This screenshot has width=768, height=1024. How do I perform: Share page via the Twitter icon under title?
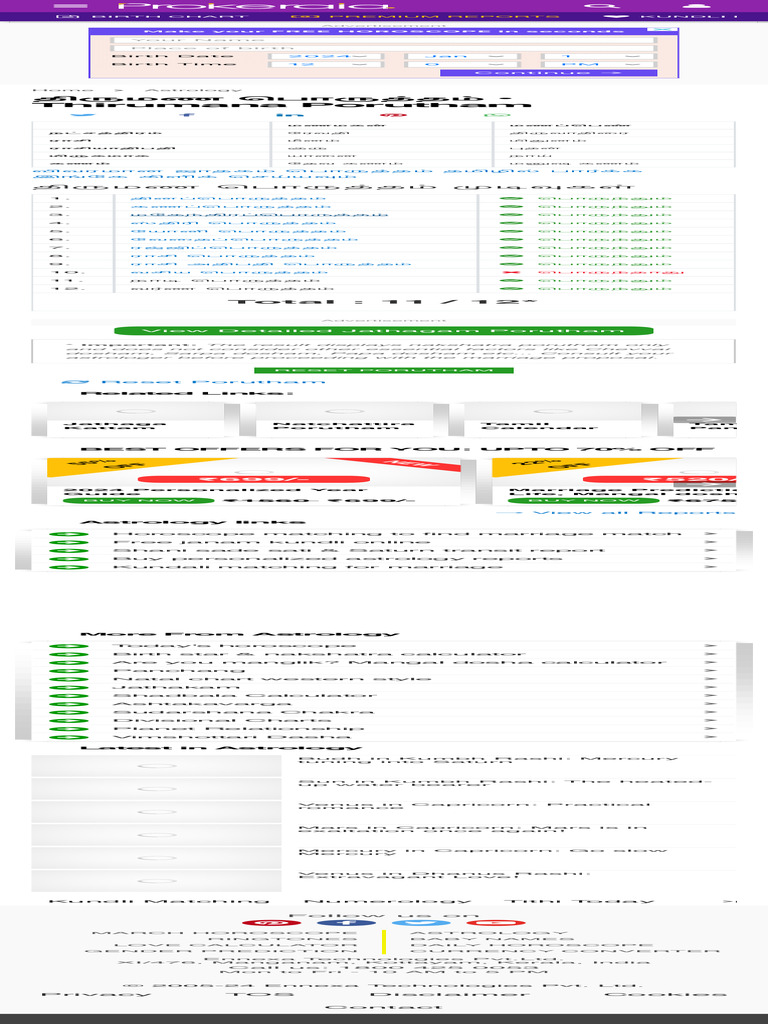point(82,115)
